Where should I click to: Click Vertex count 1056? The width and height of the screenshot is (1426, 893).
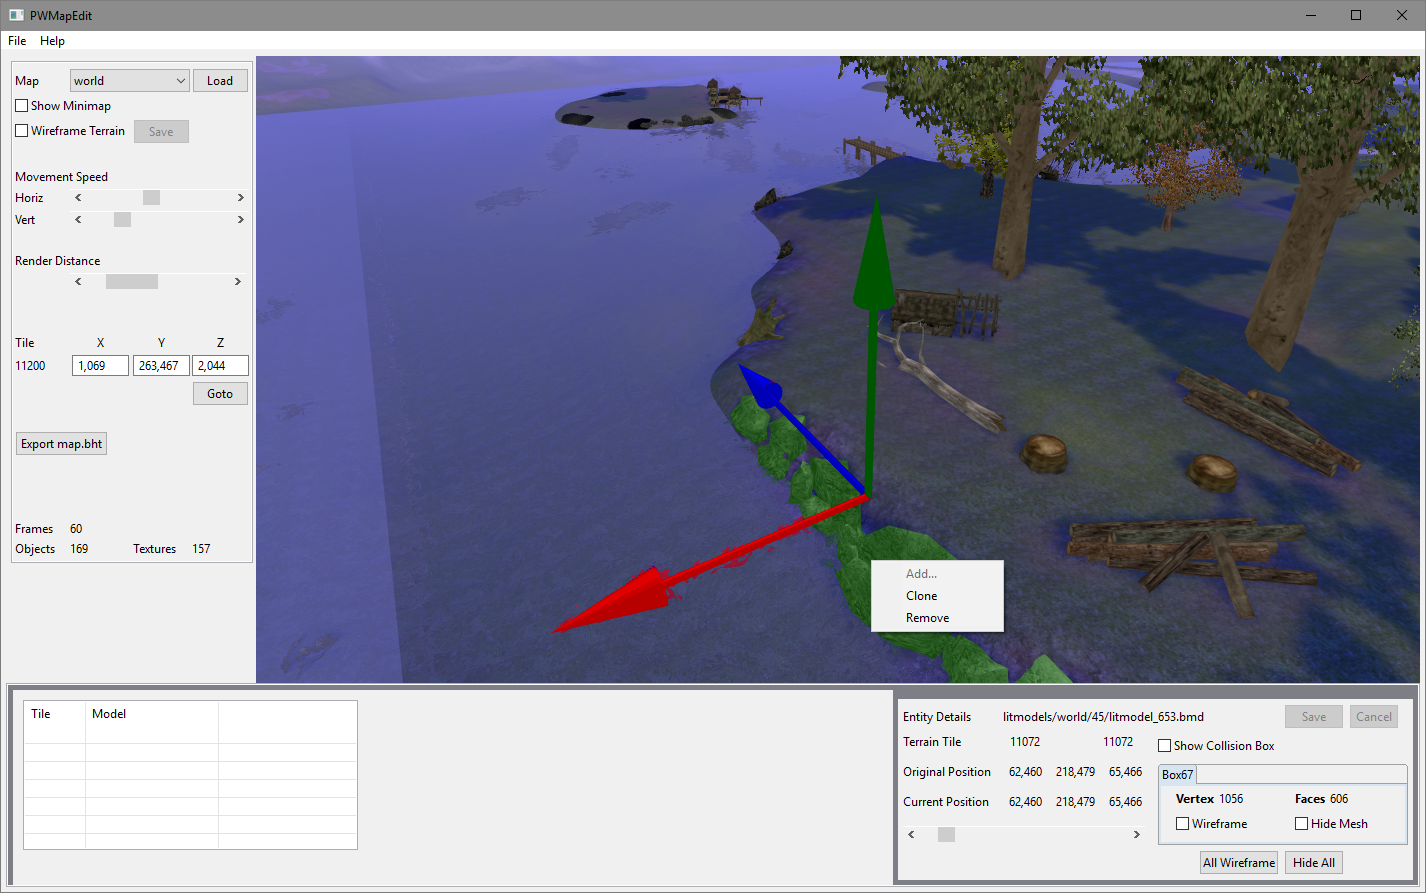tap(1231, 799)
